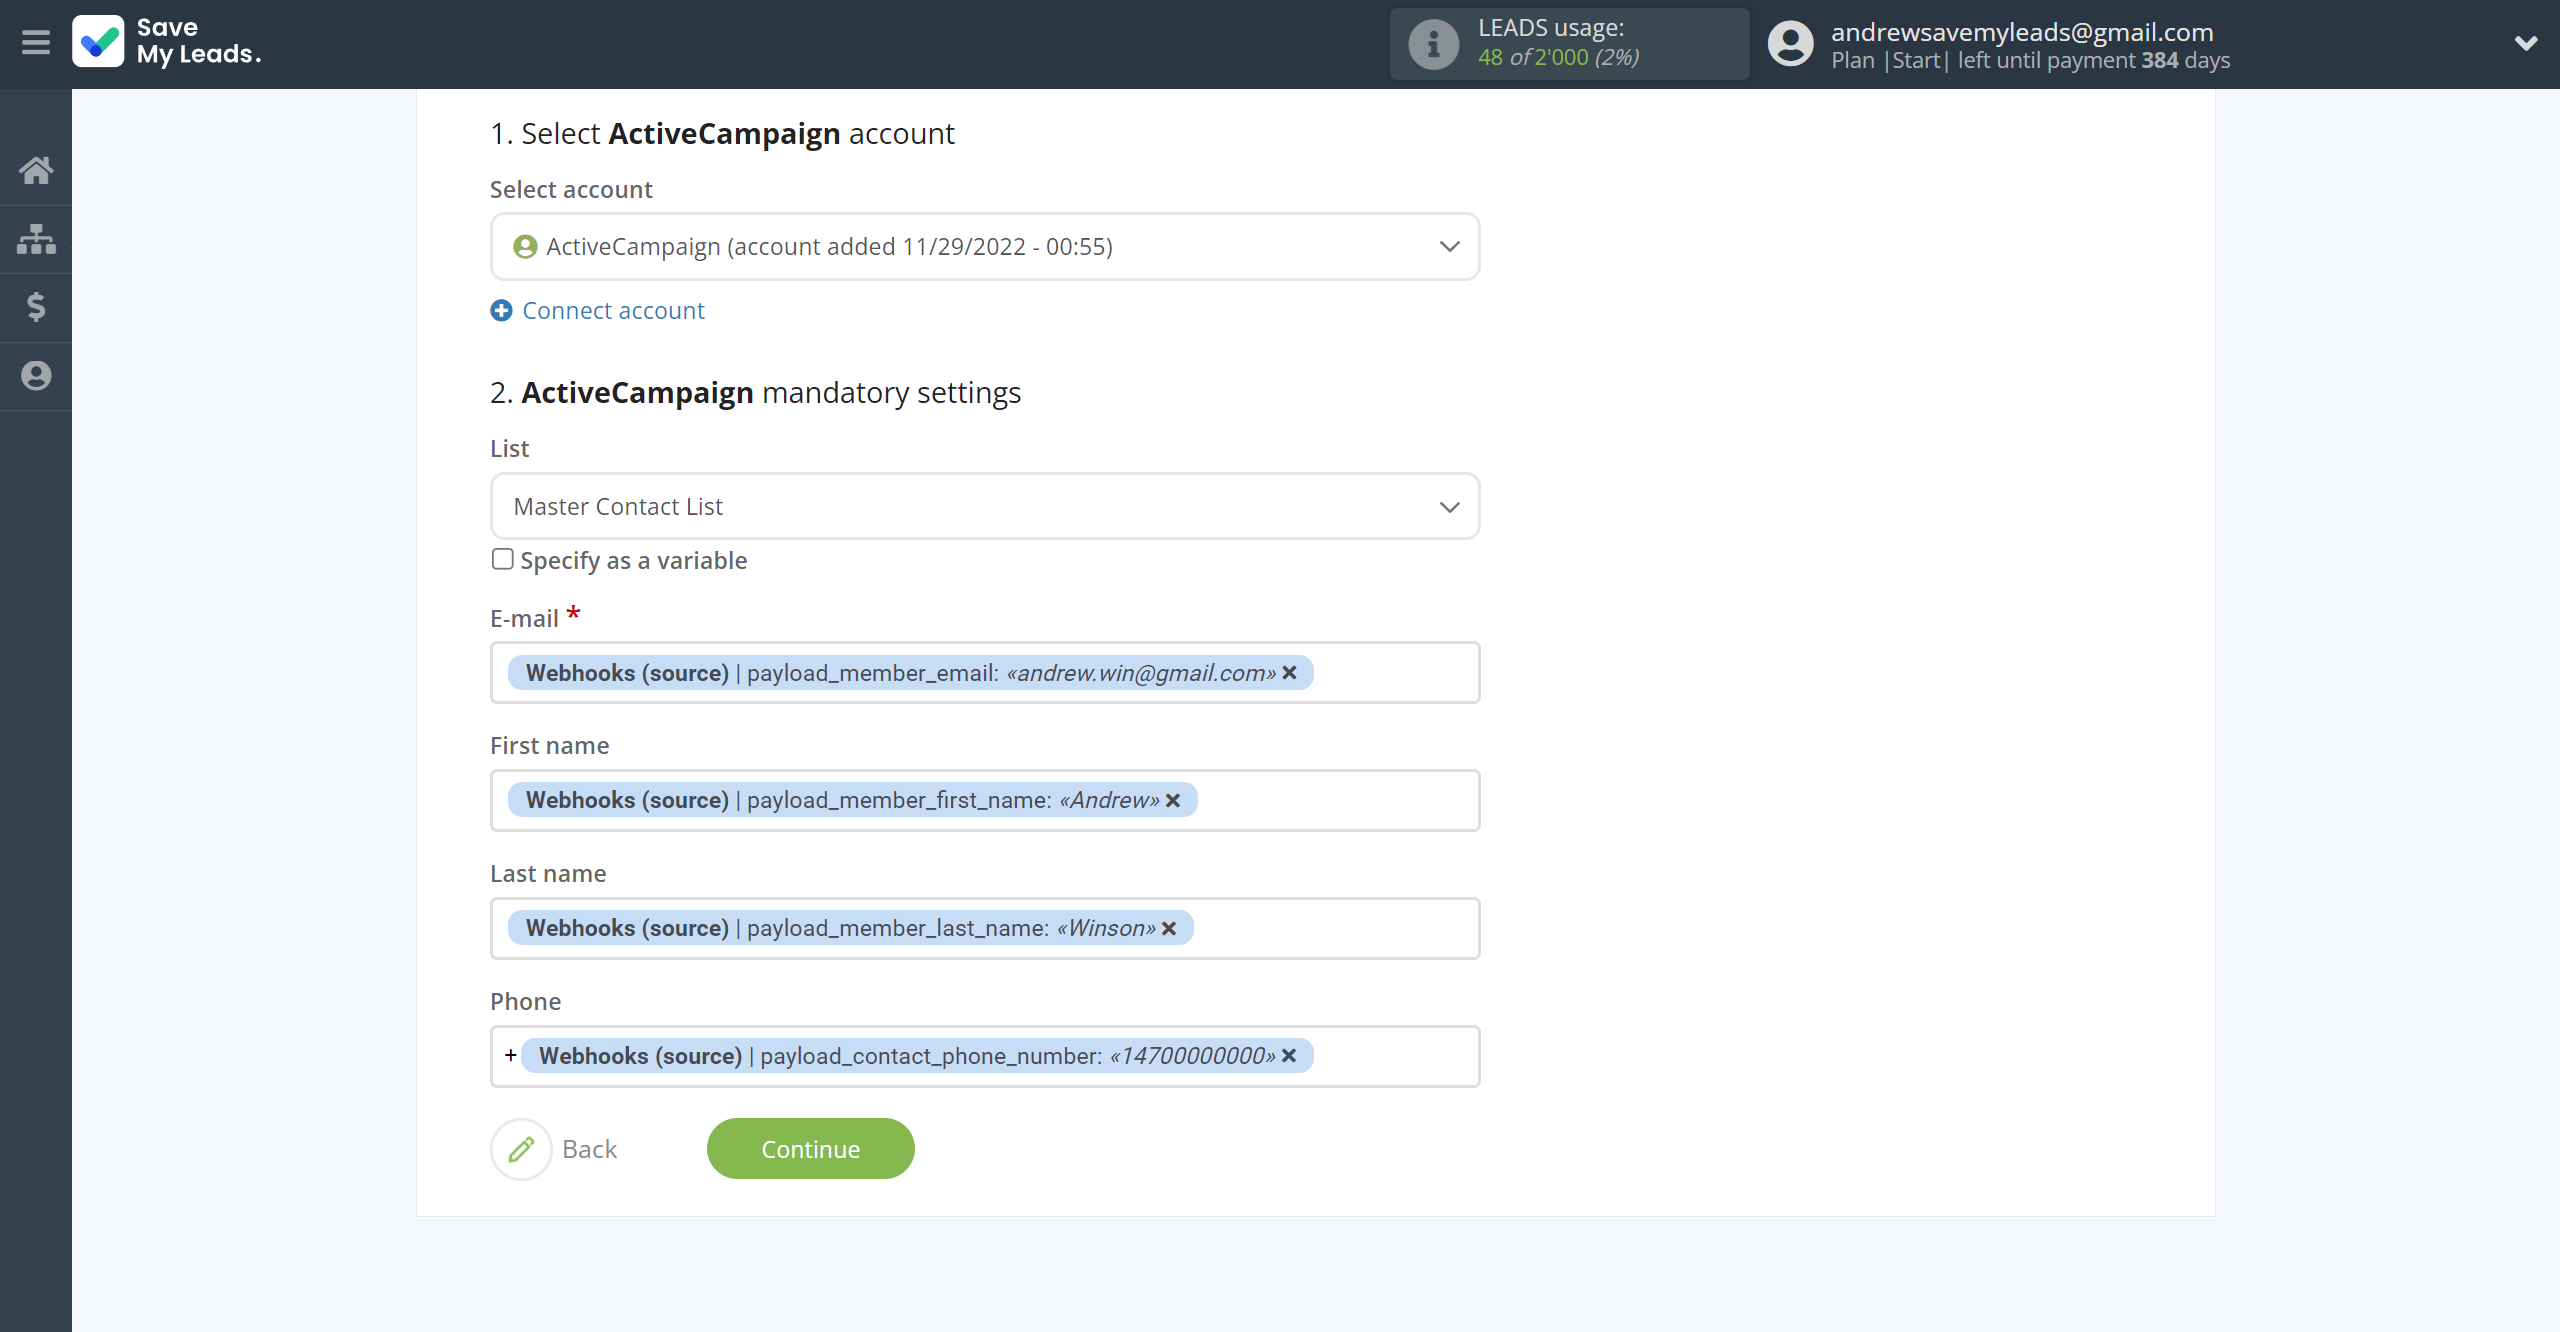The height and width of the screenshot is (1332, 2560).
Task: Click the Connect account link
Action: pyautogui.click(x=613, y=311)
